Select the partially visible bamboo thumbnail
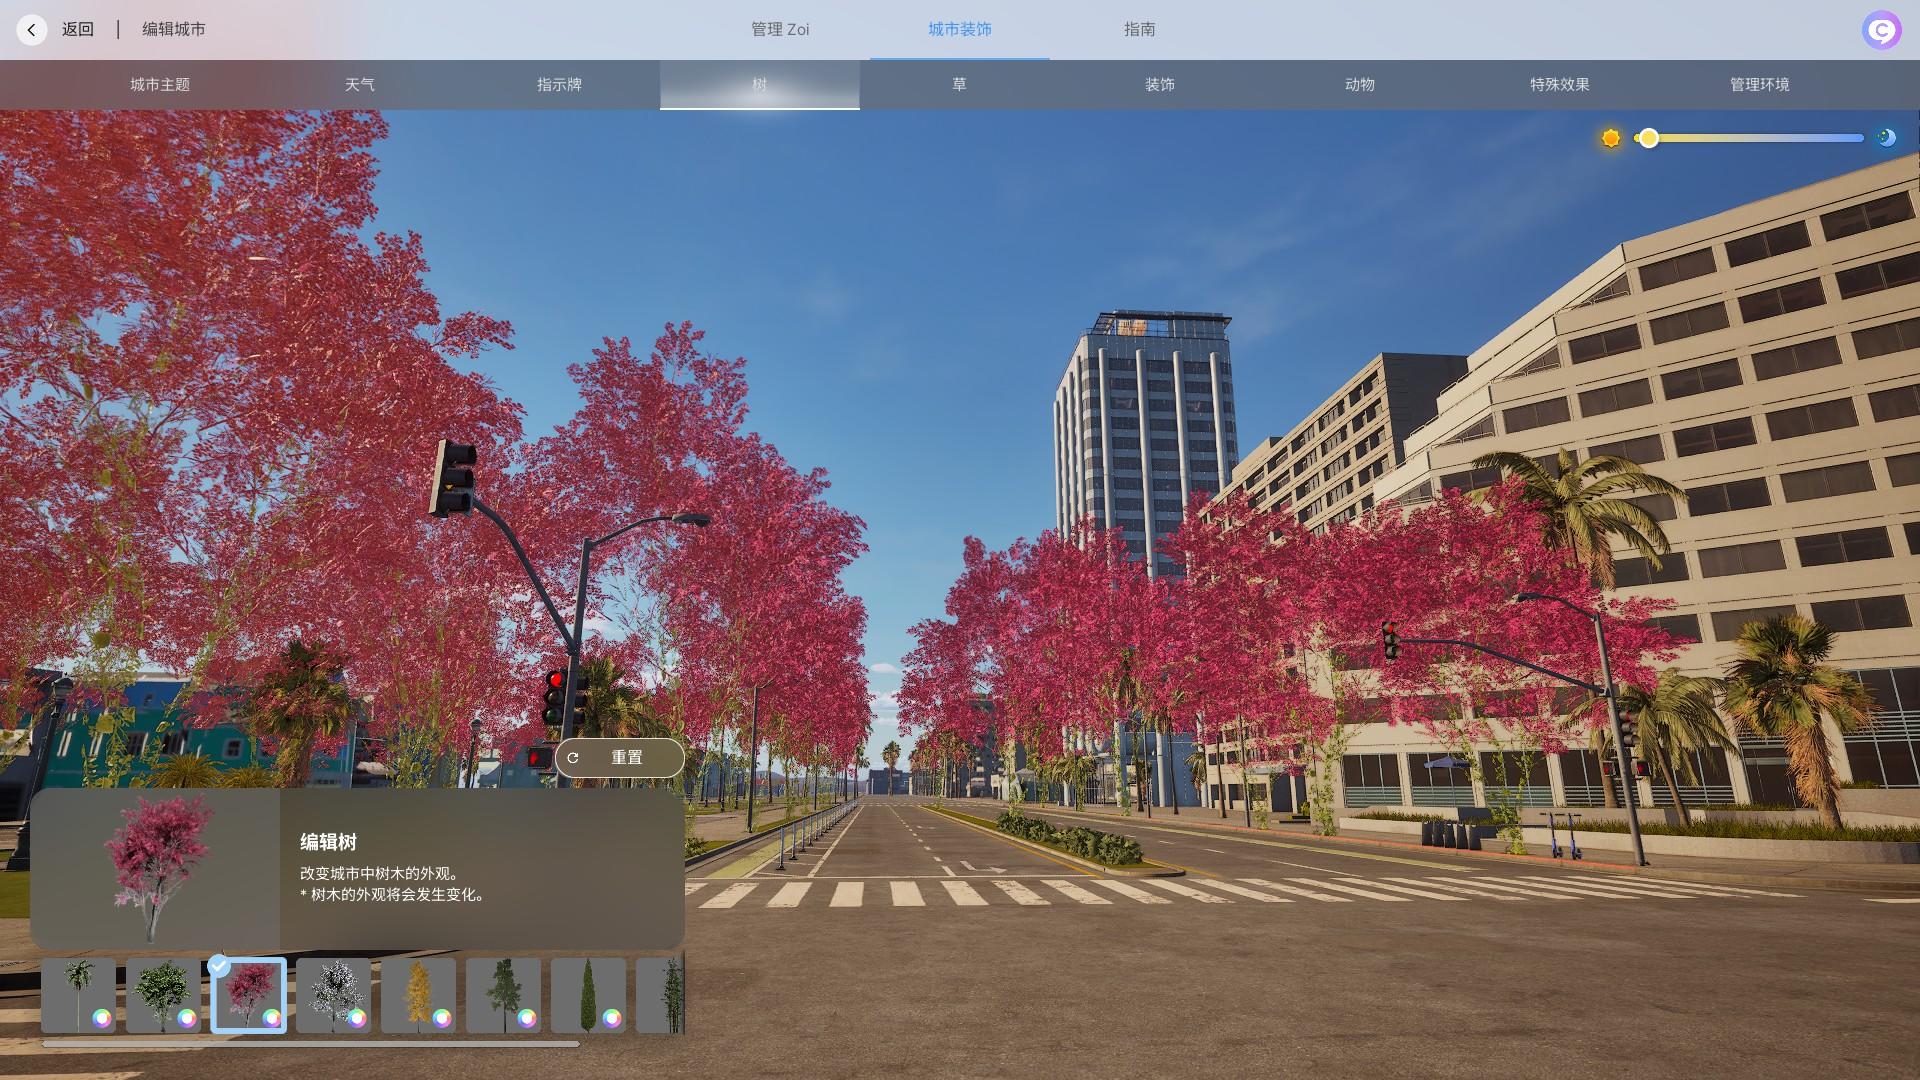This screenshot has height=1080, width=1920. pyautogui.click(x=660, y=995)
